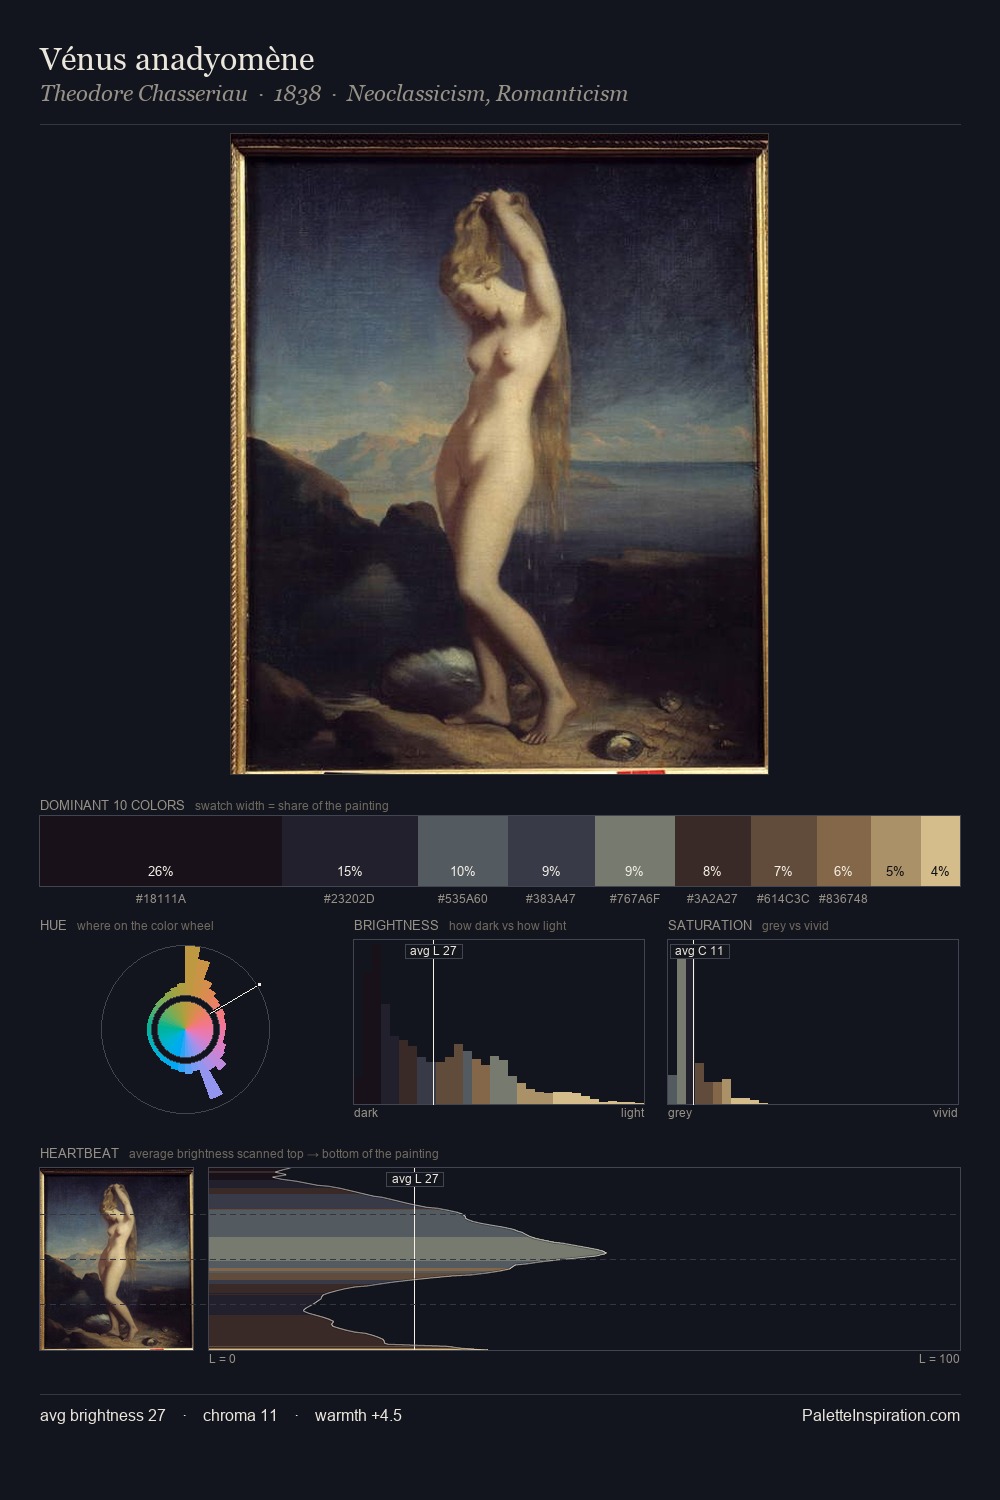The width and height of the screenshot is (1000, 1500).
Task: Click the saturation histogram chart
Action: point(813,1022)
